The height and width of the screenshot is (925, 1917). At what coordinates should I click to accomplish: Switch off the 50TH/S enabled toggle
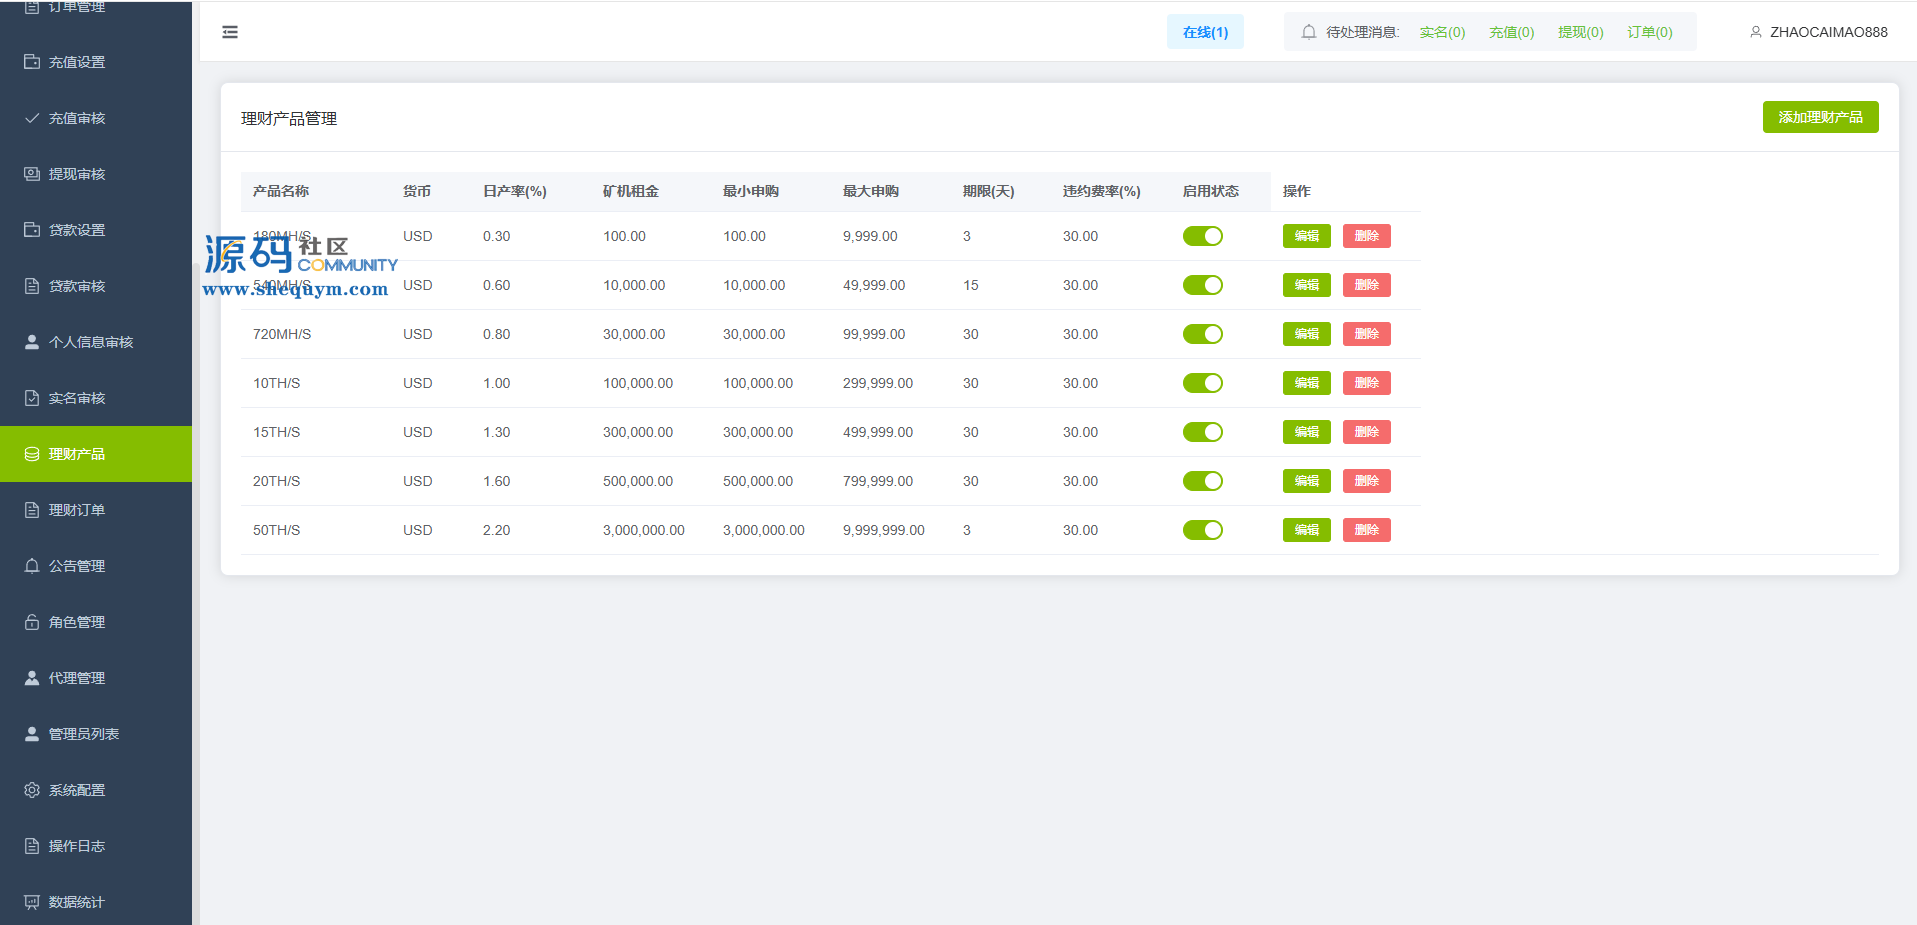pyautogui.click(x=1202, y=530)
